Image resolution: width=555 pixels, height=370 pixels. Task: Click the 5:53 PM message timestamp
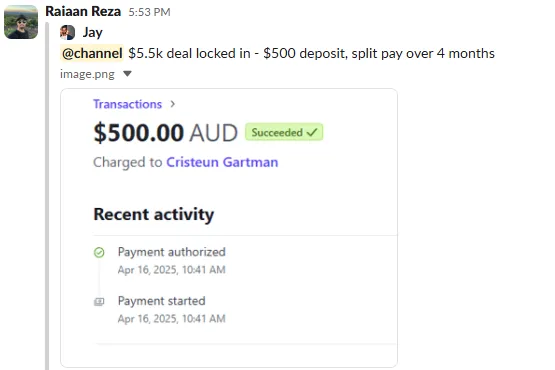[x=149, y=12]
